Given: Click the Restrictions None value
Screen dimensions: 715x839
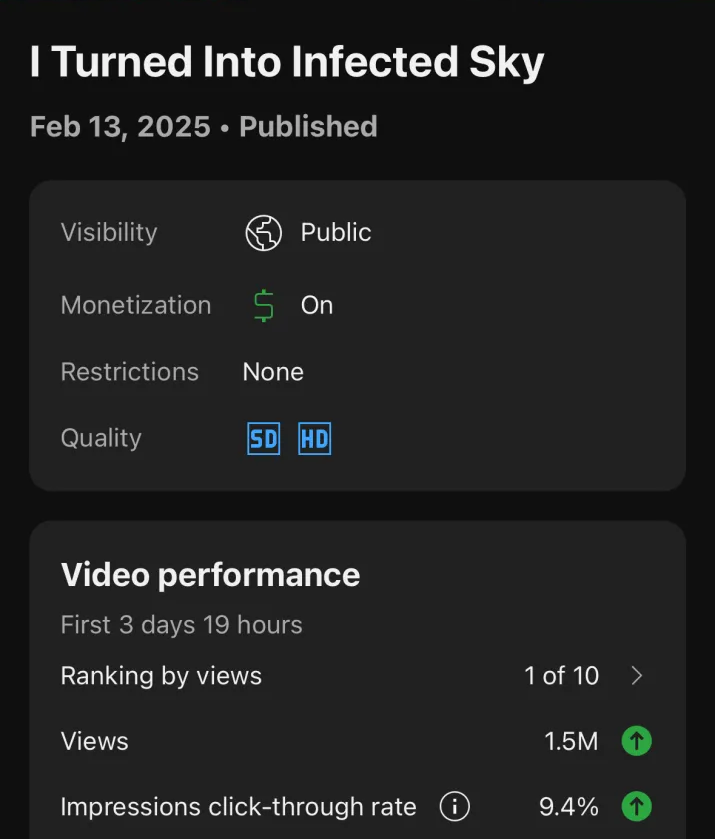Looking at the screenshot, I should click(273, 372).
